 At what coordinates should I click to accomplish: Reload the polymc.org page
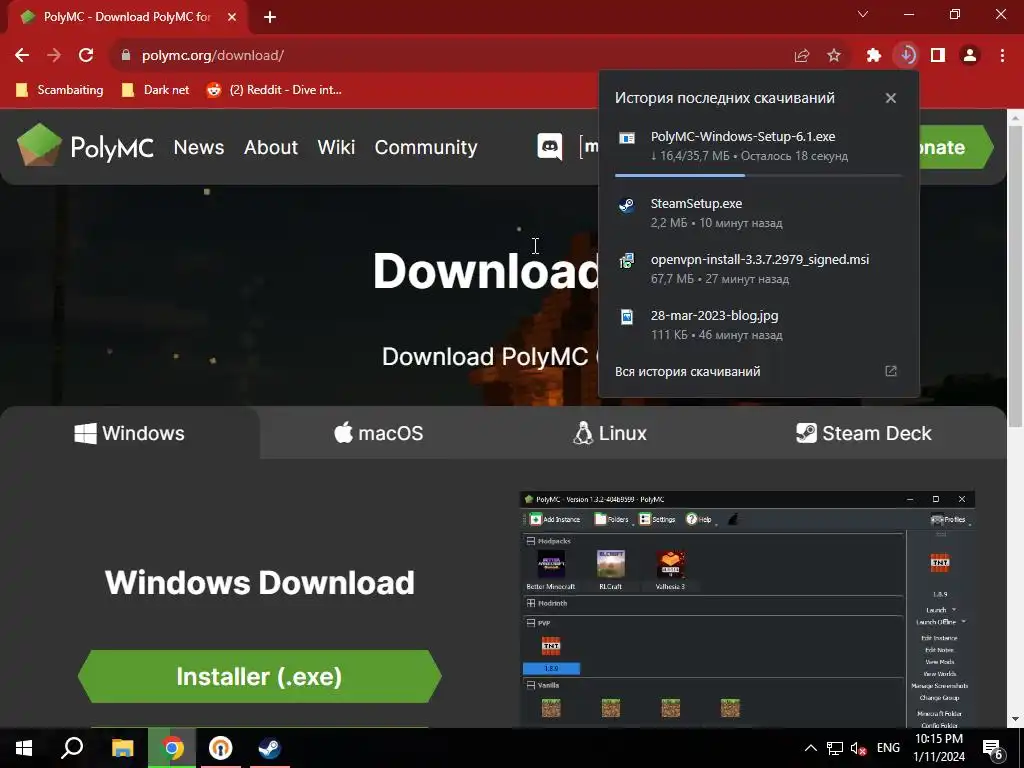(x=86, y=56)
